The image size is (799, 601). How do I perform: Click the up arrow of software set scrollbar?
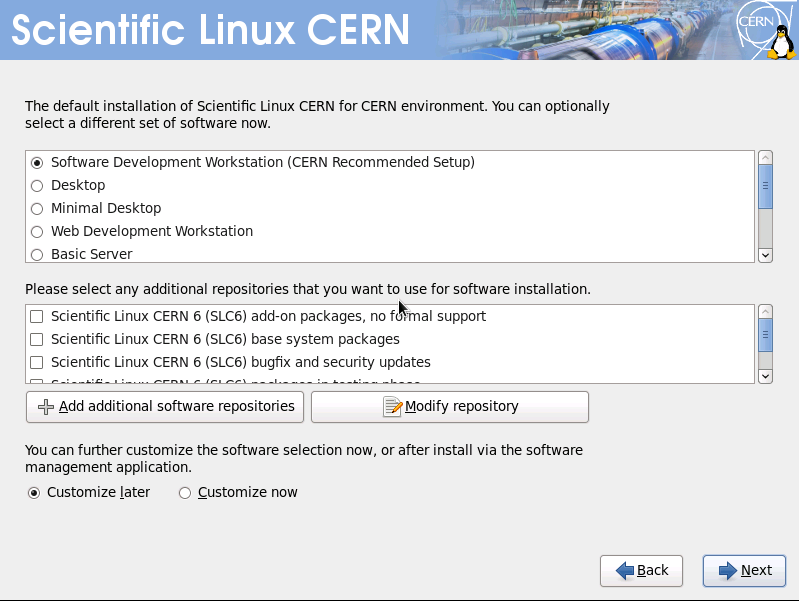(765, 158)
